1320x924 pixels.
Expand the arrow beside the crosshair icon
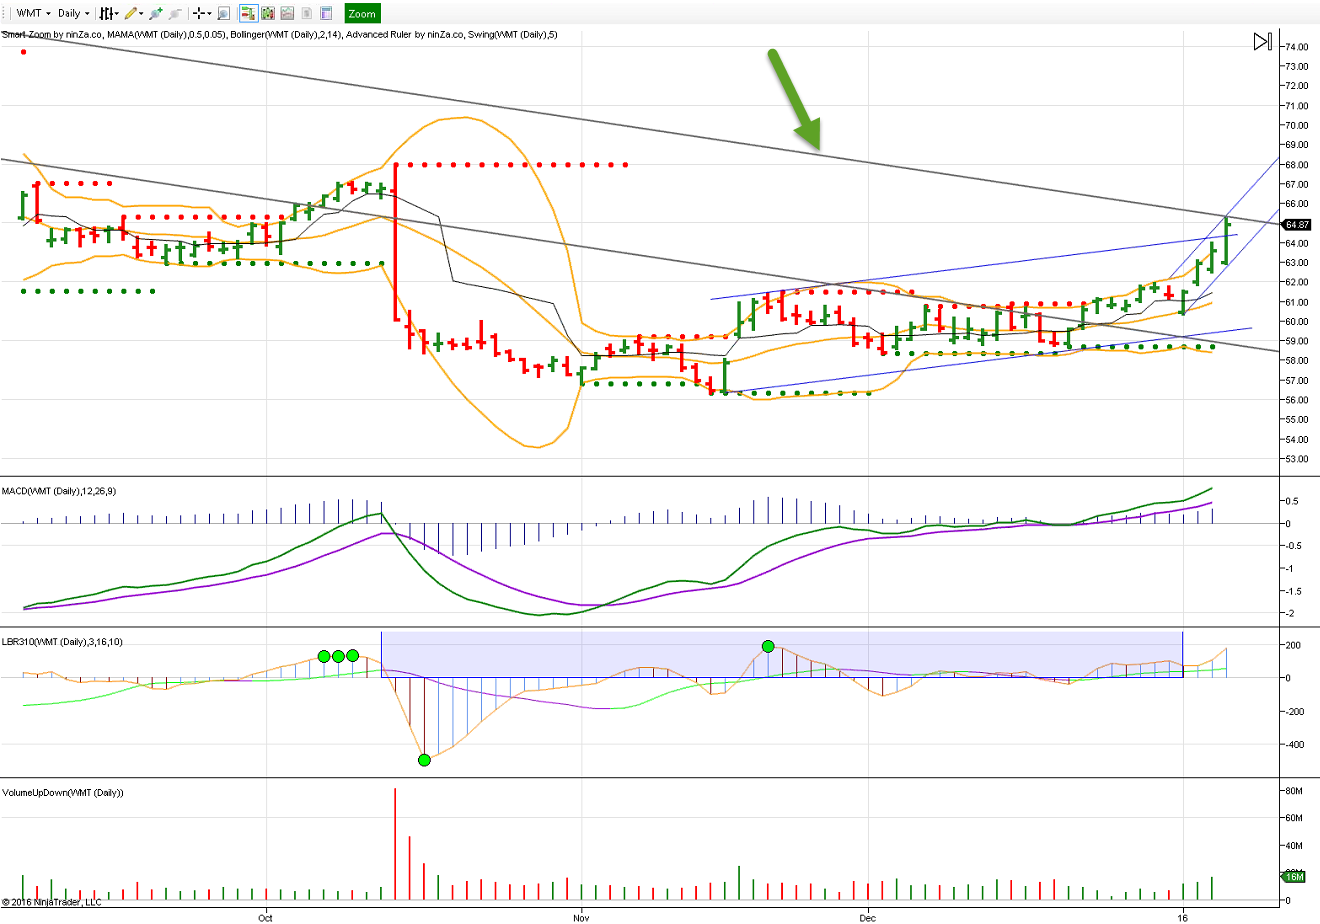(x=210, y=13)
